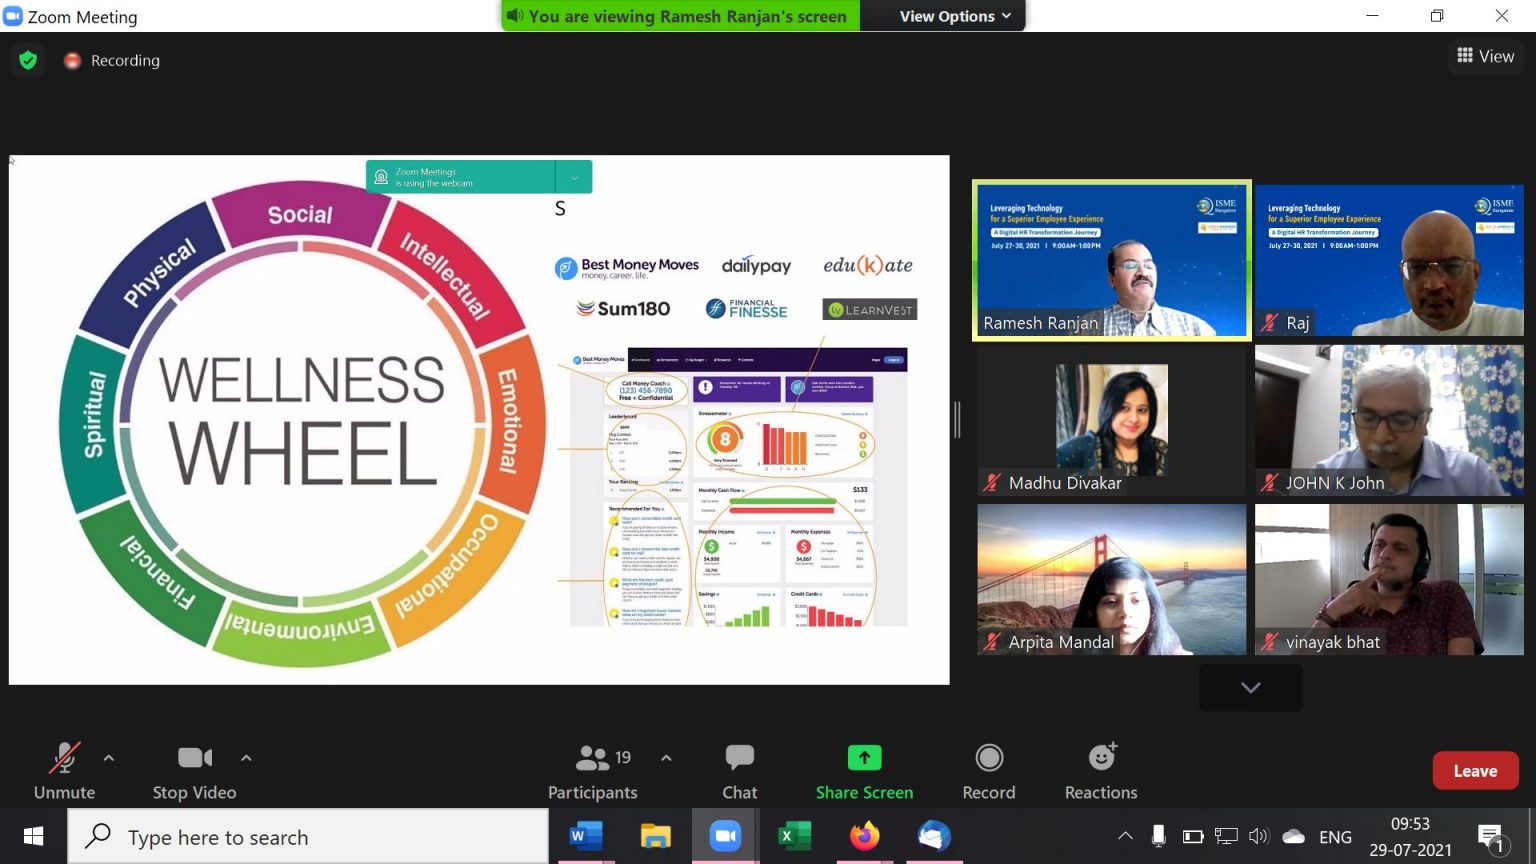Open the View menu top right
The height and width of the screenshot is (864, 1536).
tap(1486, 56)
